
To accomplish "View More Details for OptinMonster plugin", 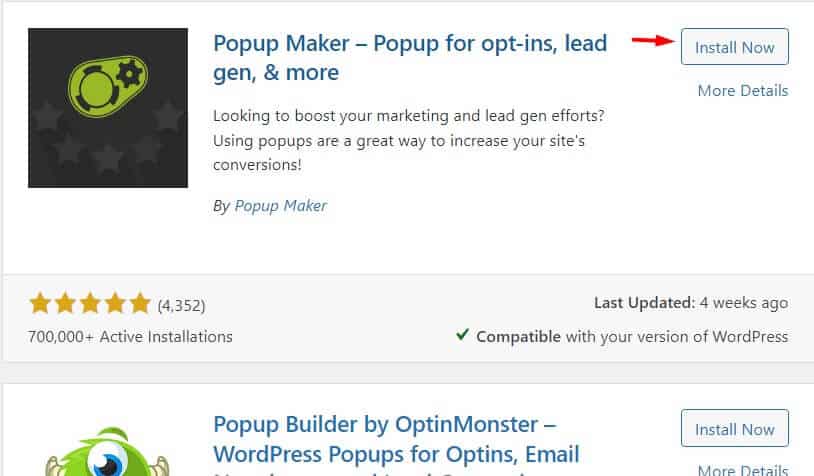I will 743,470.
